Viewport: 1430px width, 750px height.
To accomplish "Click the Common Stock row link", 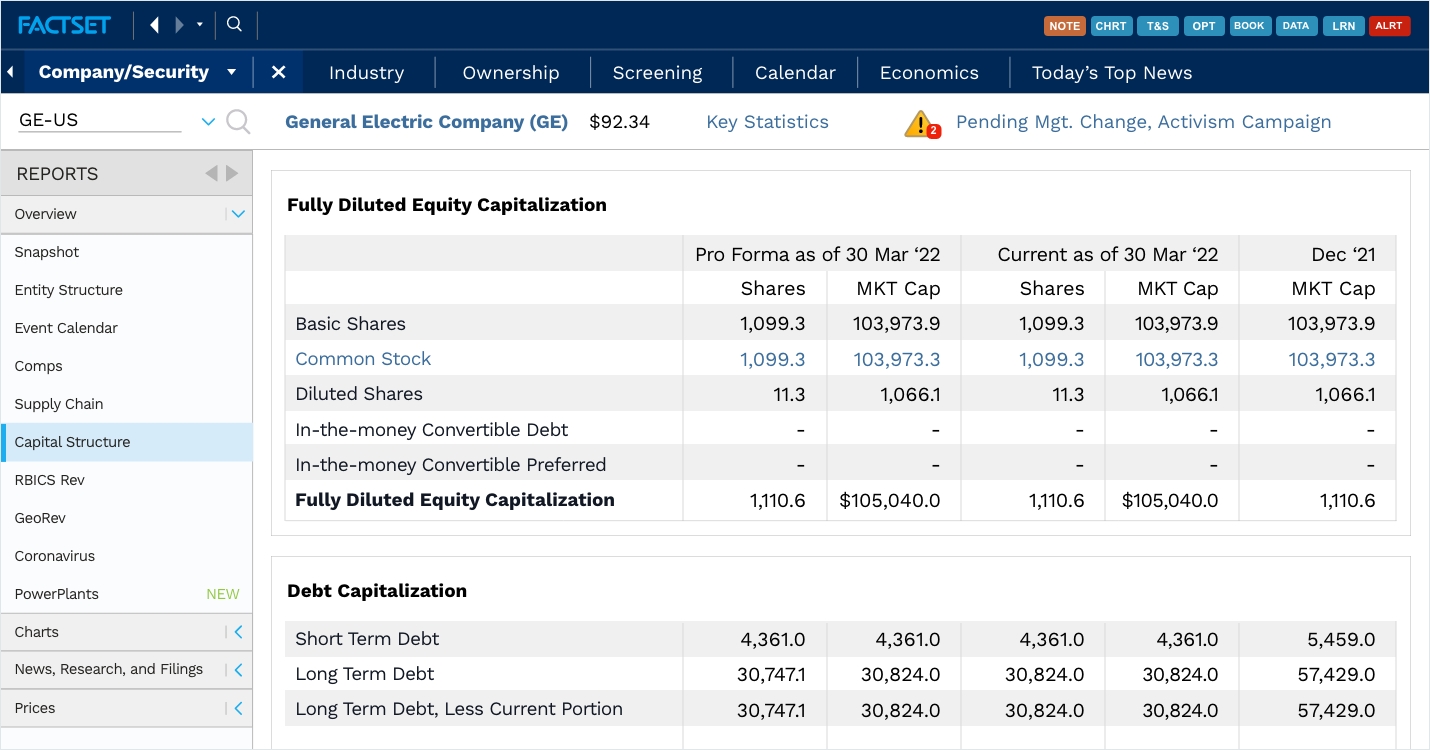I will 363,359.
